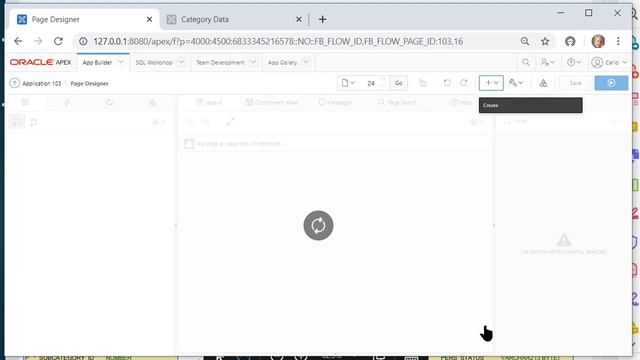Click the Shared Components icon

[x=543, y=83]
